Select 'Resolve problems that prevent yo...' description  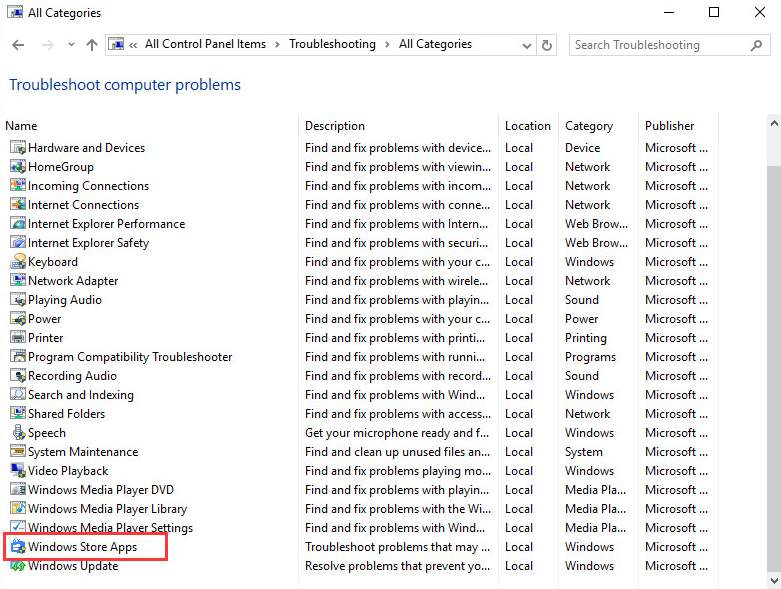pos(397,566)
